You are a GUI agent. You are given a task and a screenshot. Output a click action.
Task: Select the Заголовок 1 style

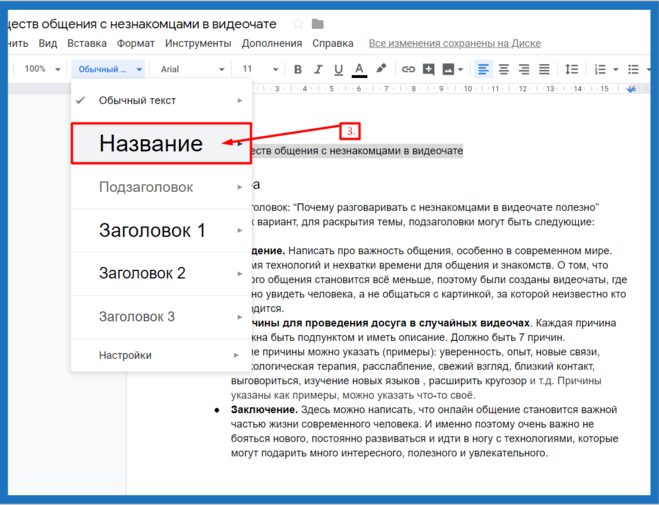click(x=161, y=230)
